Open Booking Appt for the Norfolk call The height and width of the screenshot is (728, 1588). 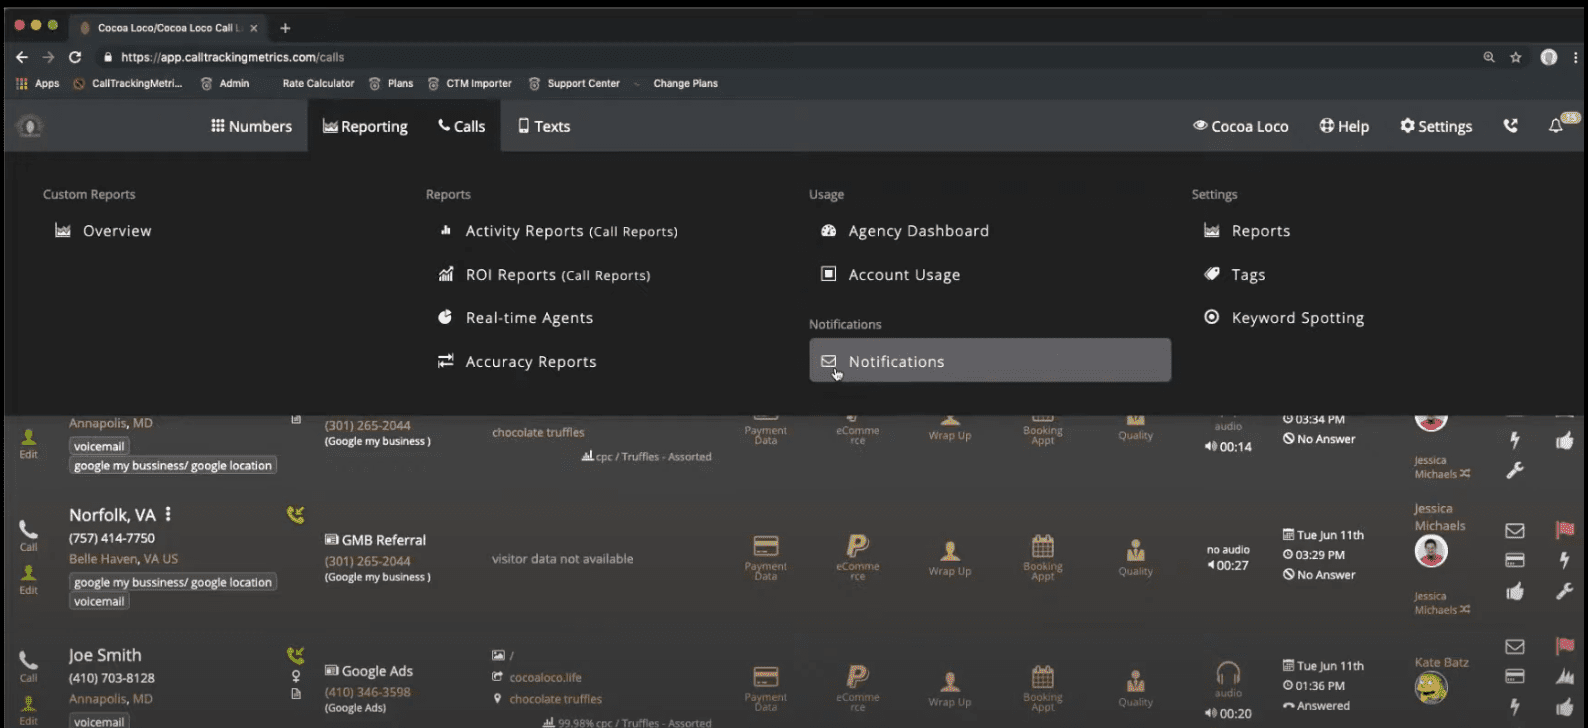click(x=1042, y=557)
